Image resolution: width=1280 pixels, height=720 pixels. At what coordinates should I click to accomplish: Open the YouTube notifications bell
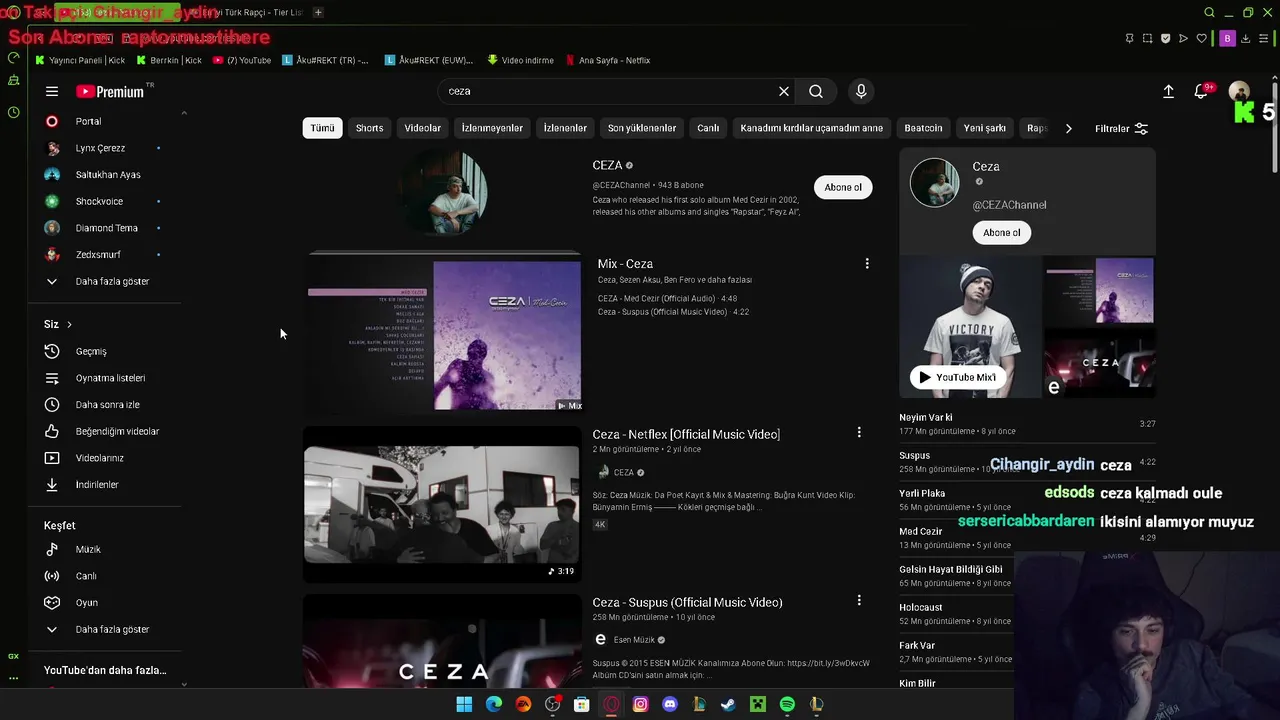point(1202,91)
